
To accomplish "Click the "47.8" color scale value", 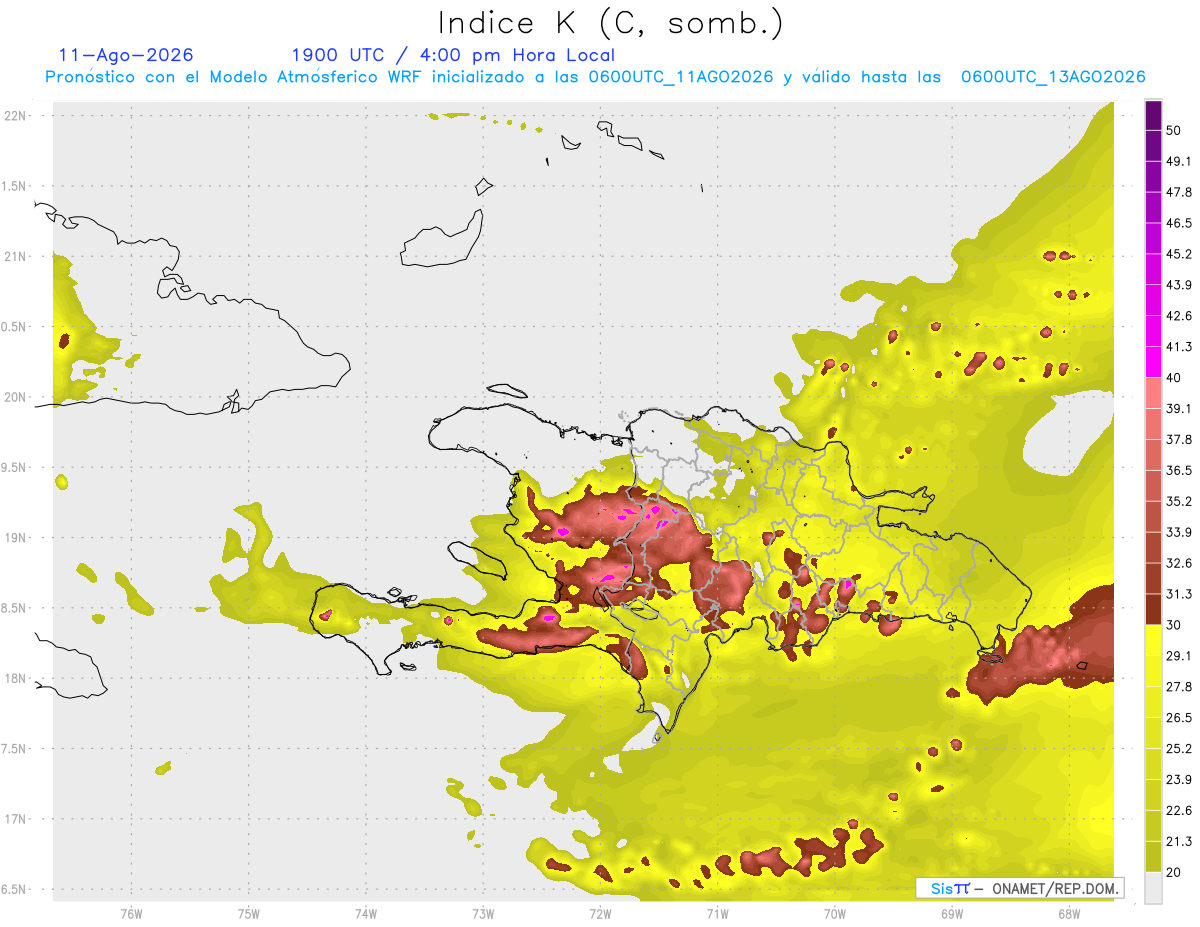I will pyautogui.click(x=1178, y=192).
